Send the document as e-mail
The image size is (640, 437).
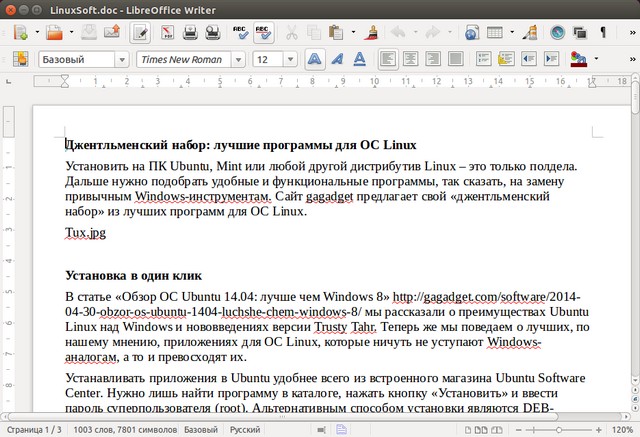[112, 32]
